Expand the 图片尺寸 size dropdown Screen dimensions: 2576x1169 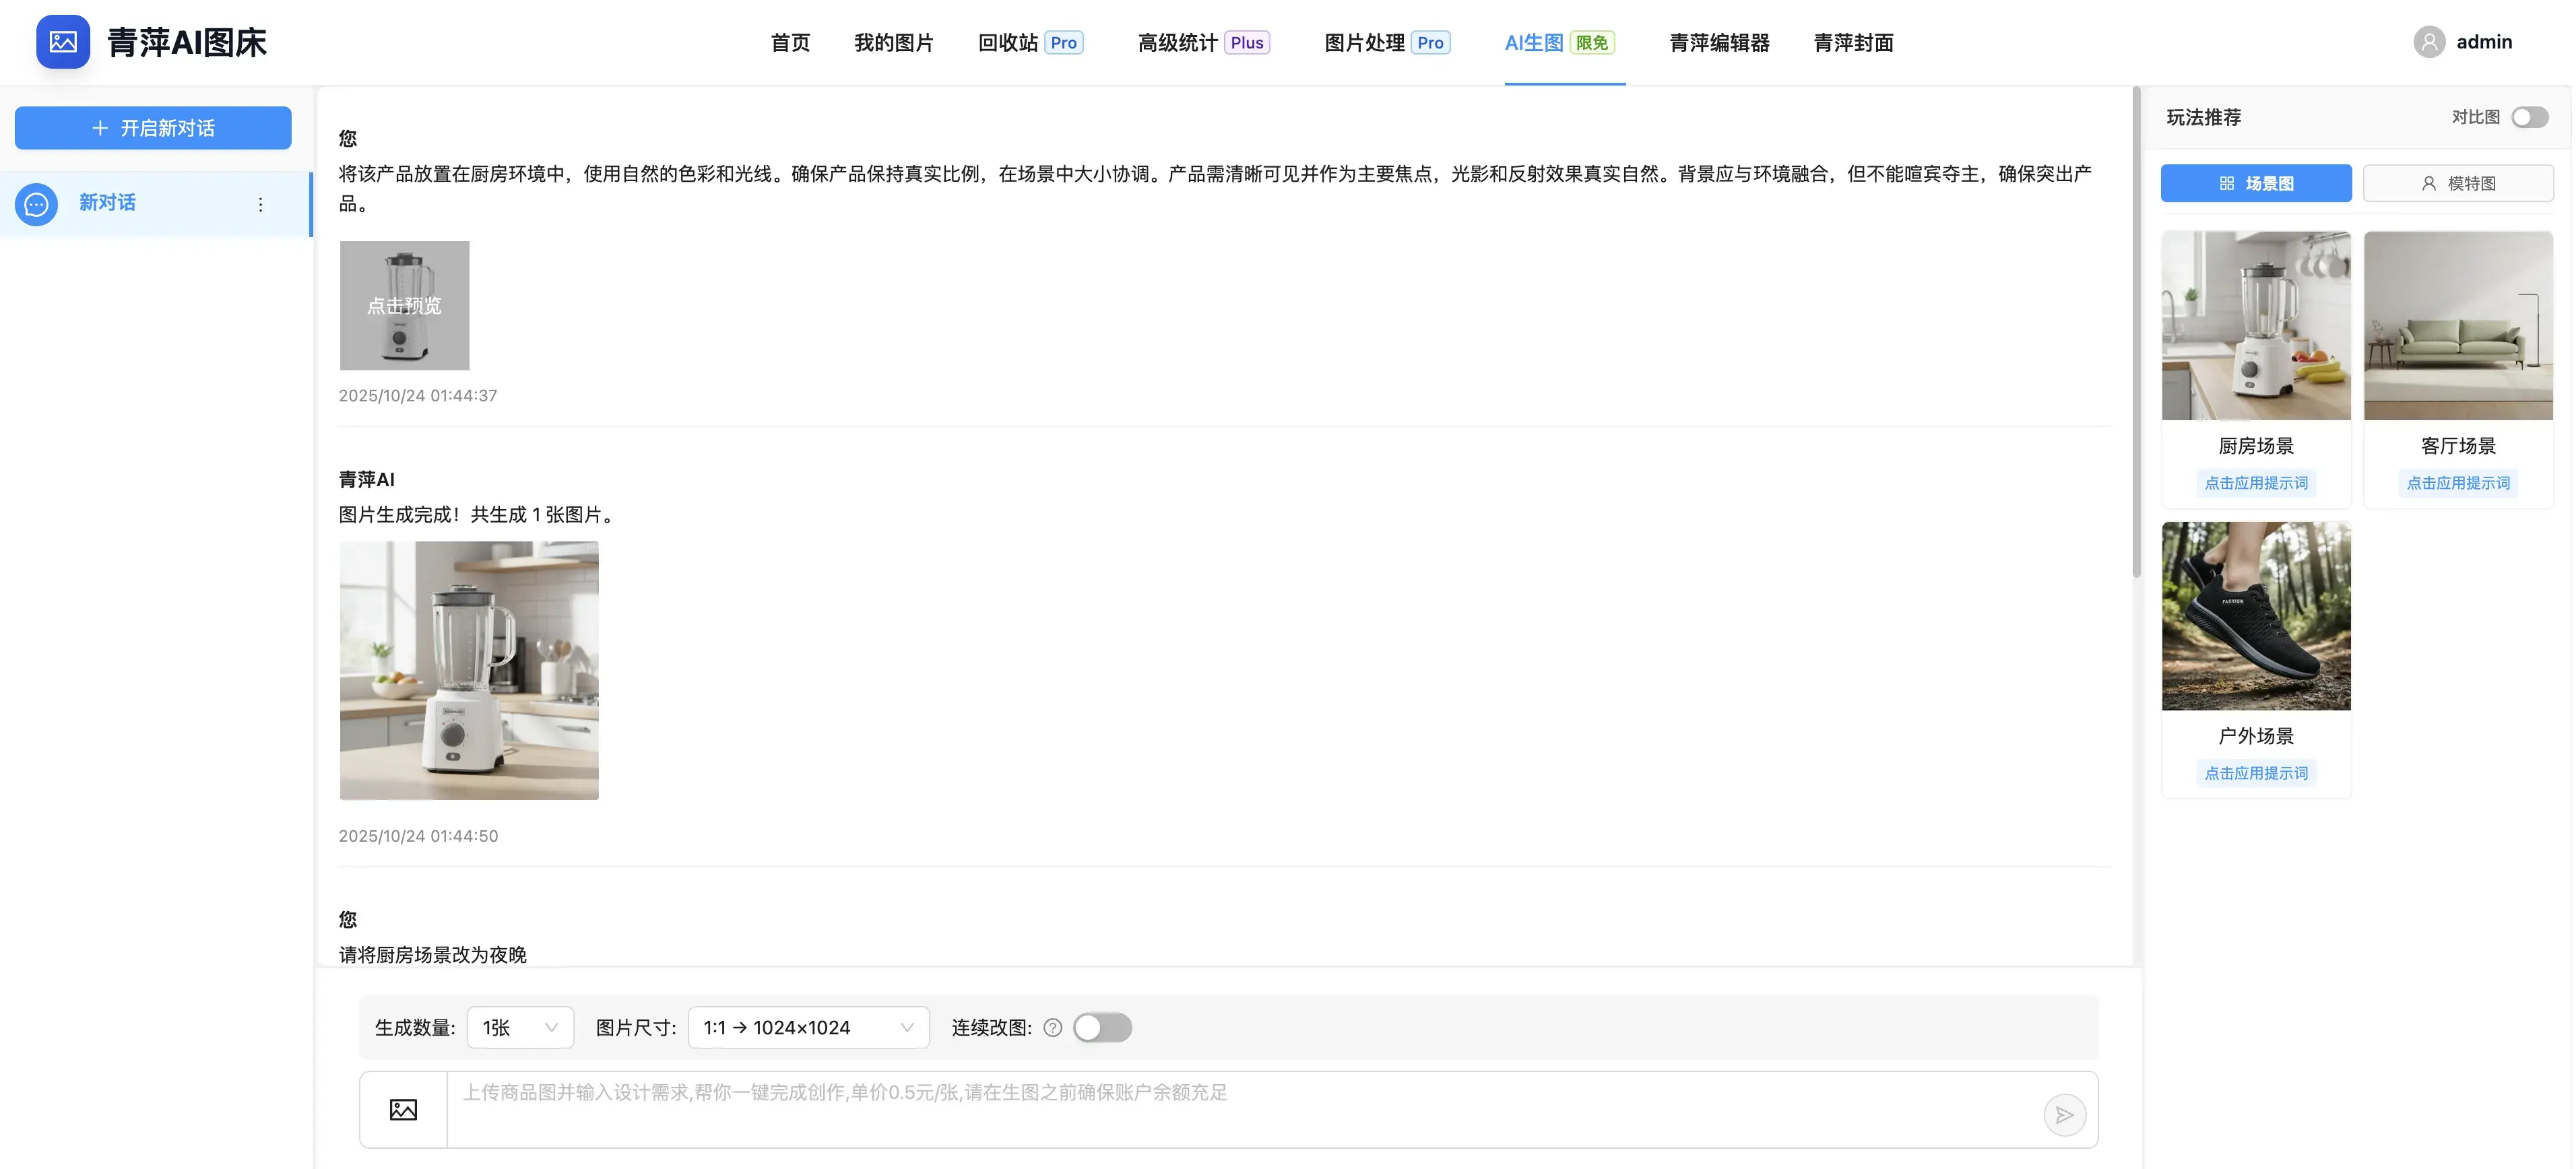(x=808, y=1028)
